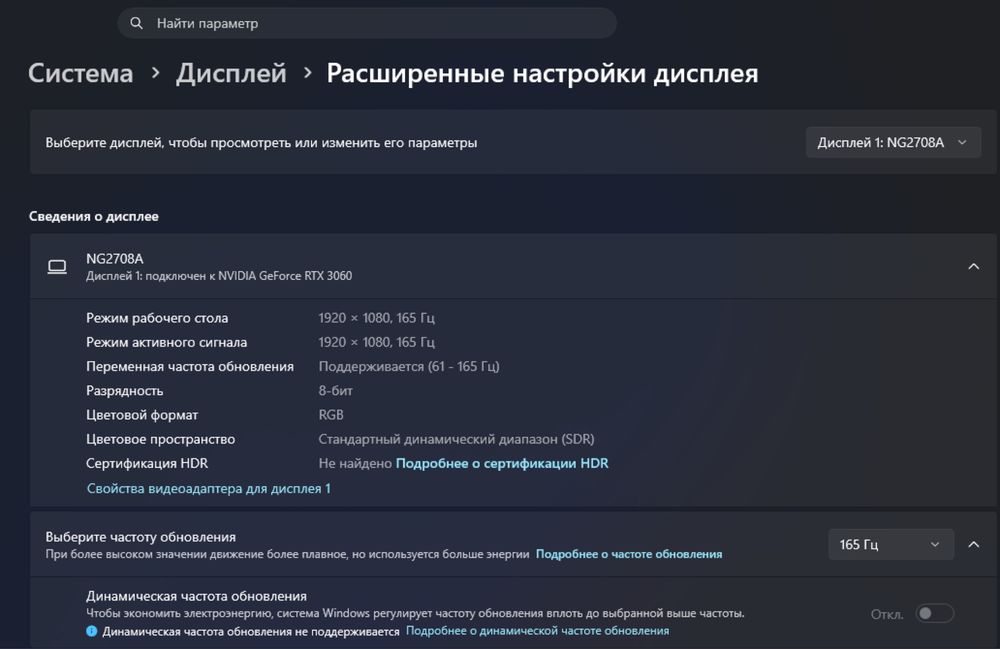The image size is (1000, 649).
Task: Click "Выберите частоту обновления" heading
Action: [x=140, y=537]
